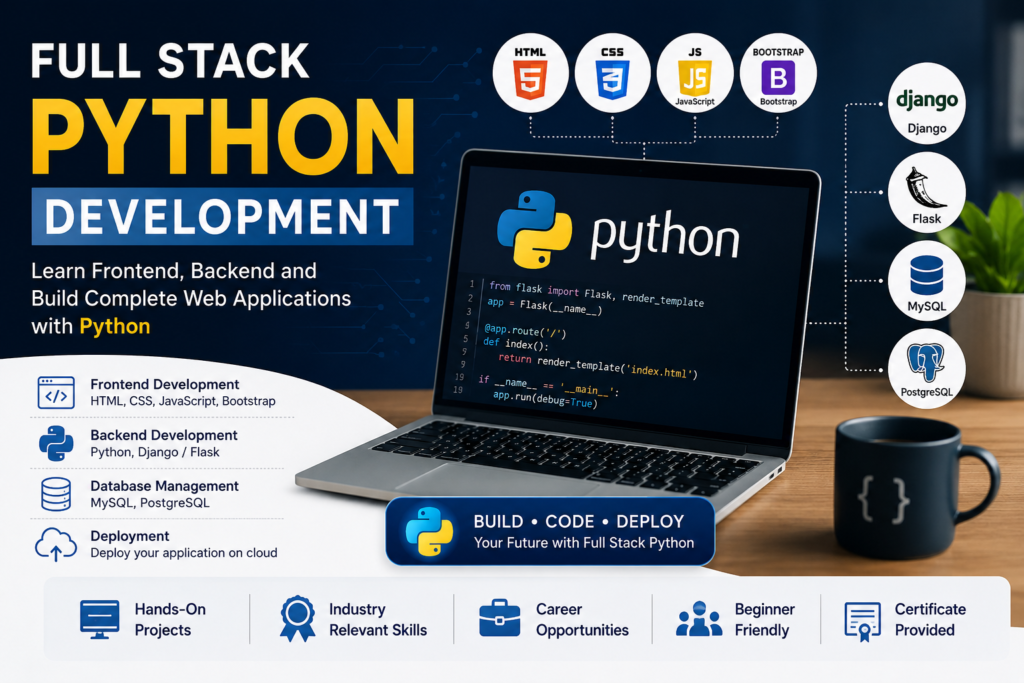1024x683 pixels.
Task: Click 'HTML, CSS, JavaScript, Bootstrap' text
Action: 183,401
